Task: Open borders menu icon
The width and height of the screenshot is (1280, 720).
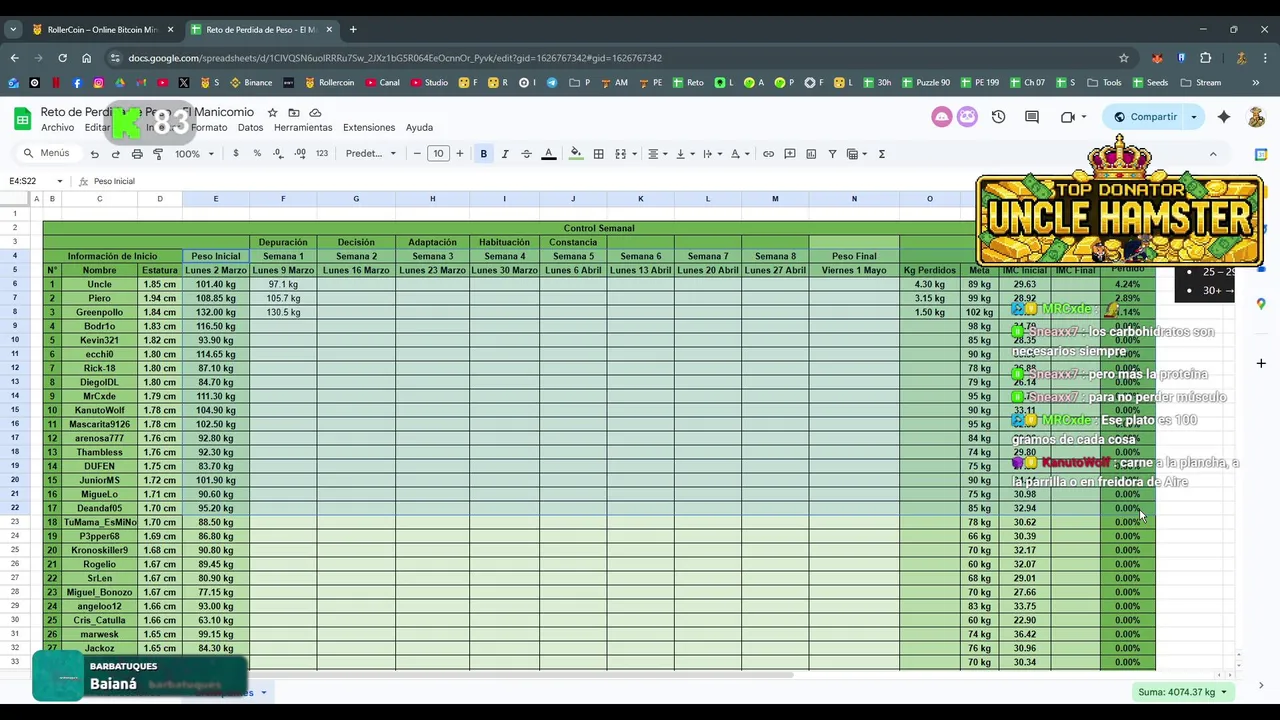Action: (x=598, y=154)
